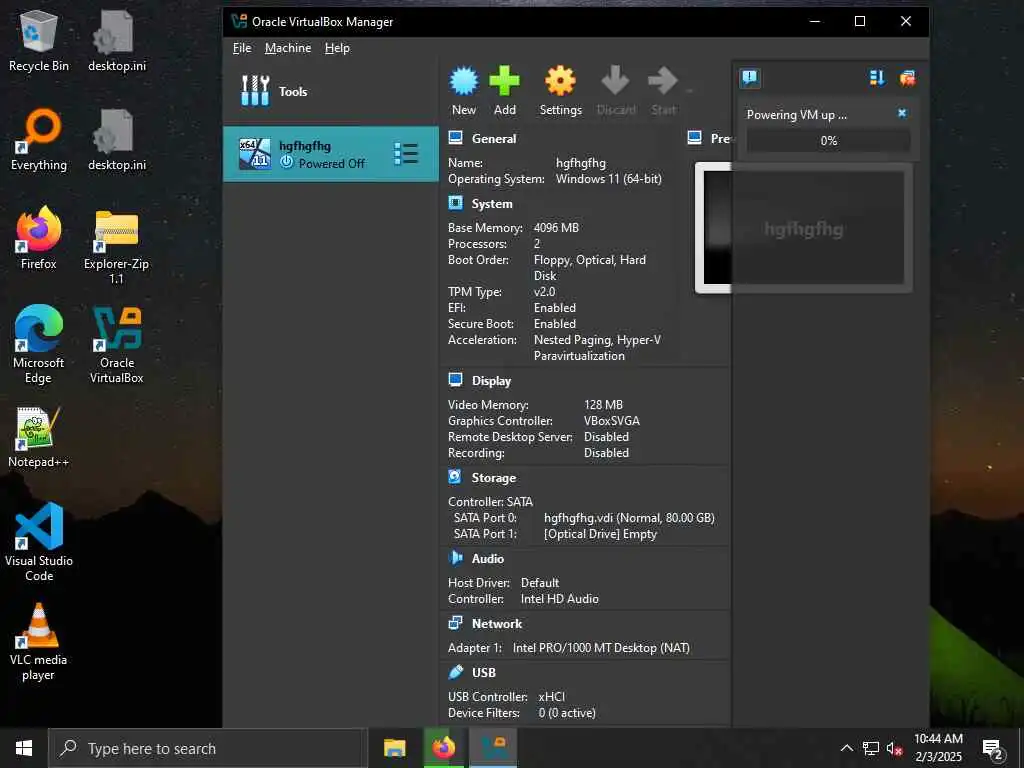Select the hgfhgfhg Windows 11 VM entry
Viewport: 1024px width, 768px height.
pos(330,154)
